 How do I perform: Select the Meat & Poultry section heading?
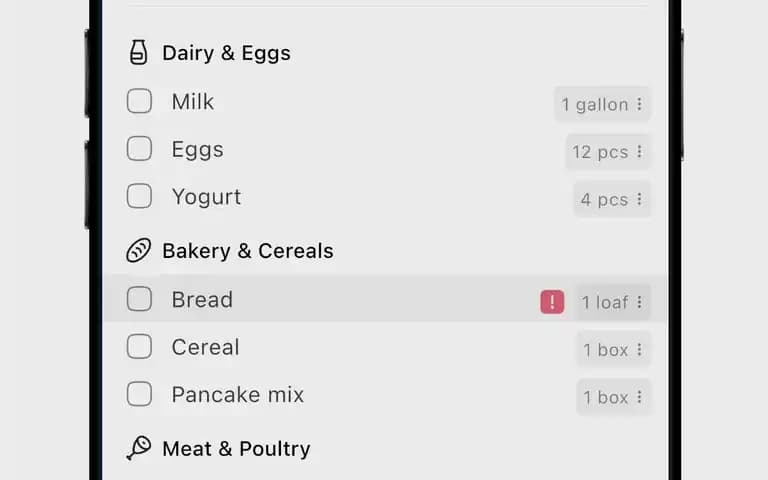236,449
